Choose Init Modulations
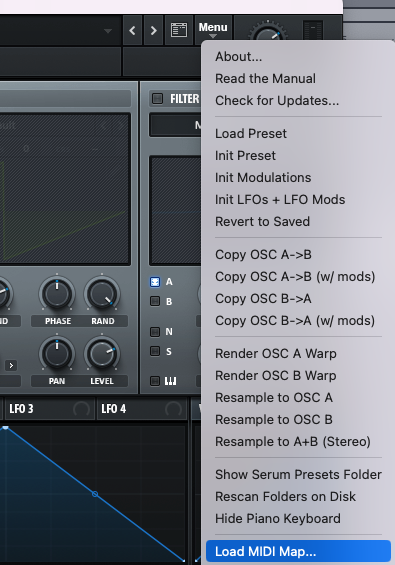This screenshot has height=565, width=395. [298, 178]
